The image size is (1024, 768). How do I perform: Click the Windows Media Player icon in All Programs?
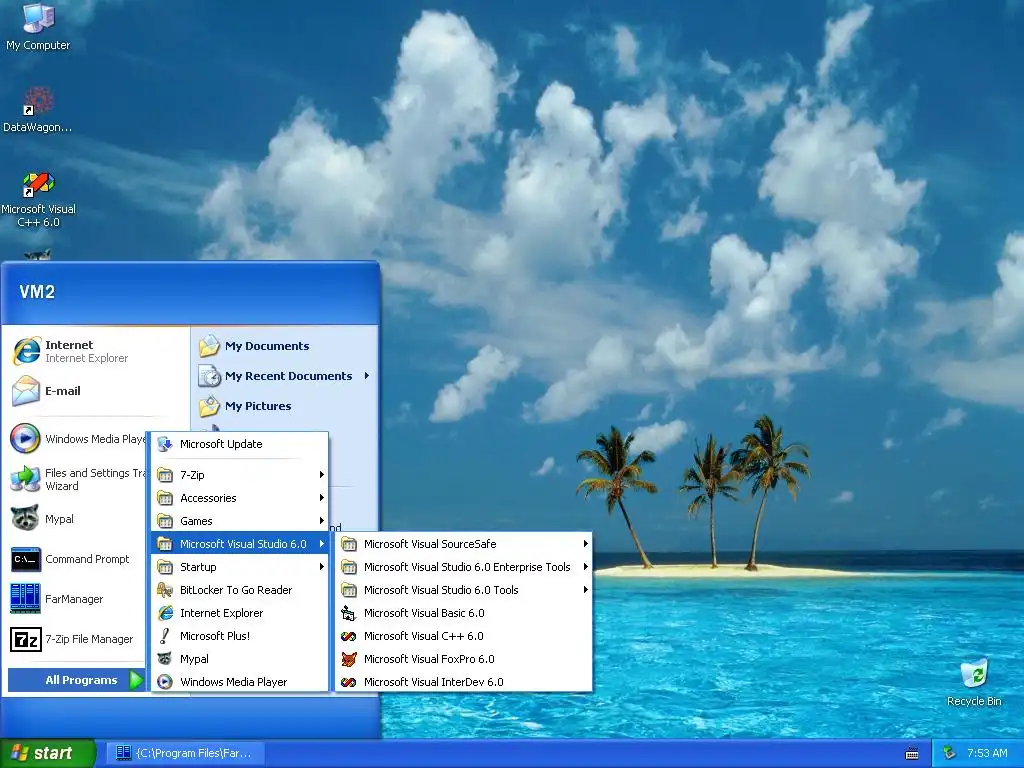tap(165, 682)
